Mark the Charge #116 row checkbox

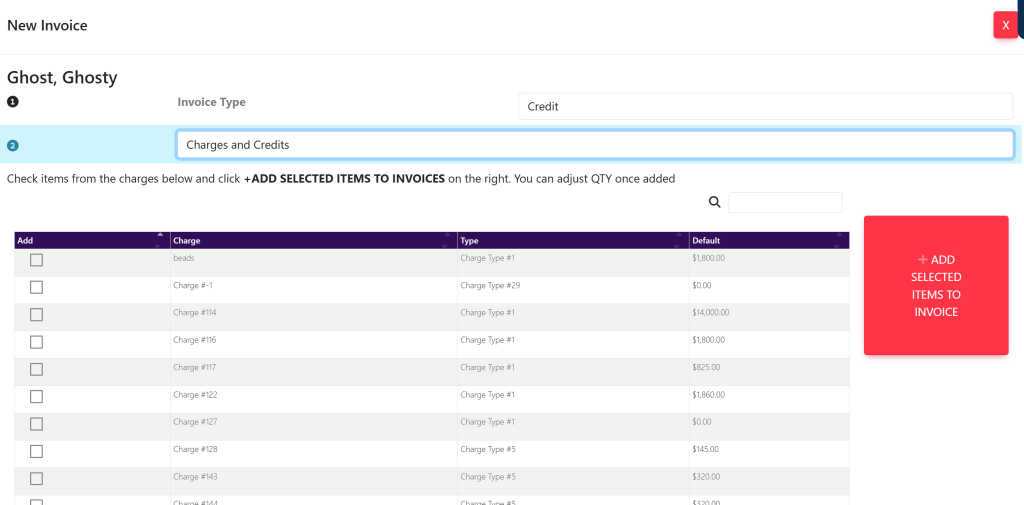coord(37,342)
